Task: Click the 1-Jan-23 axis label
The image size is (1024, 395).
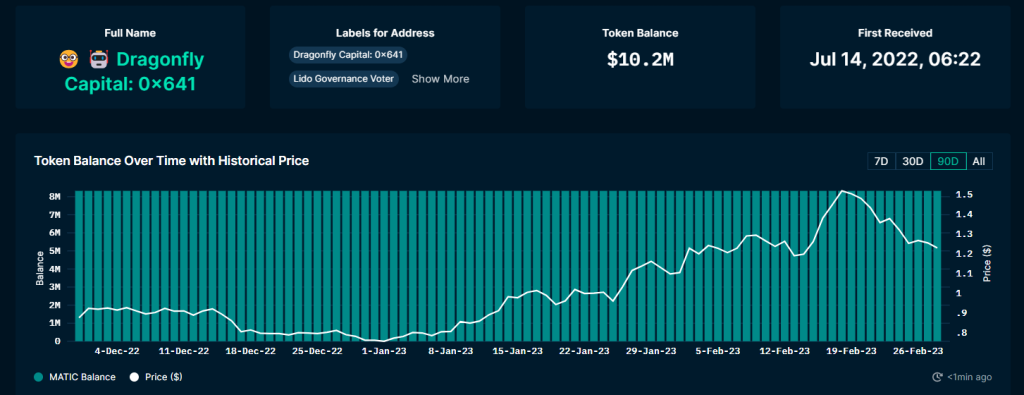Action: pos(384,351)
